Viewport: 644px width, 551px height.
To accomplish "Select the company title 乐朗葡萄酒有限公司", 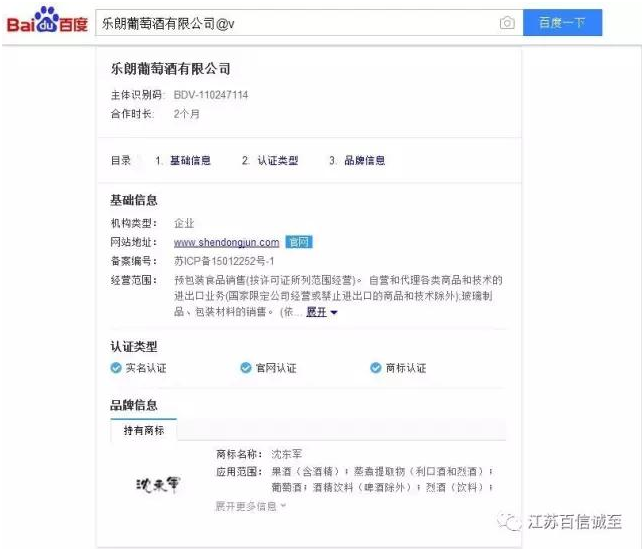I will tap(170, 69).
